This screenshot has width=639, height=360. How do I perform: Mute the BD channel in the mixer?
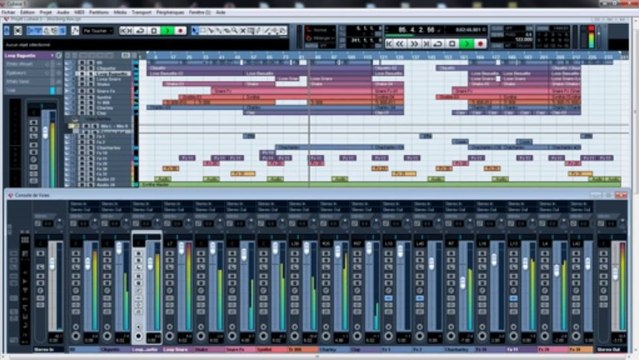[x=76, y=253]
